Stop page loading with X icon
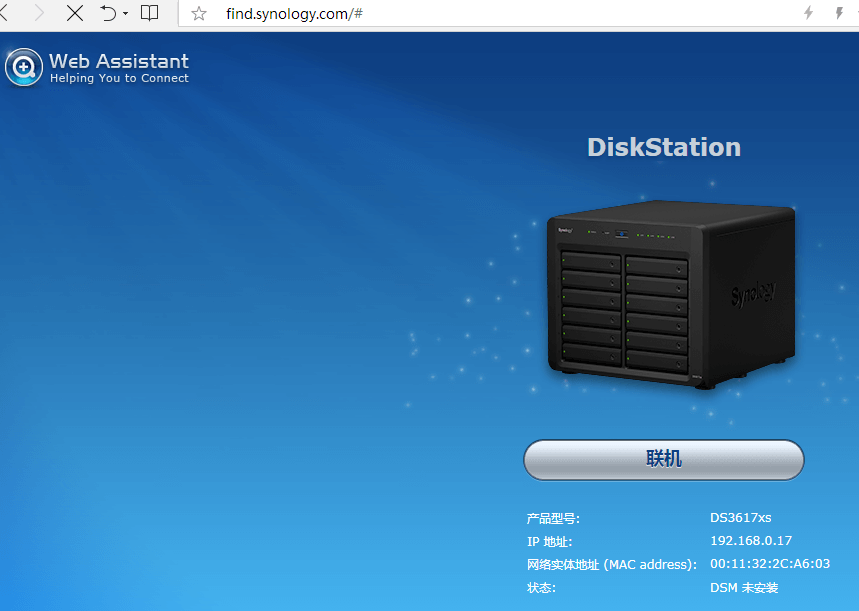 click(75, 13)
